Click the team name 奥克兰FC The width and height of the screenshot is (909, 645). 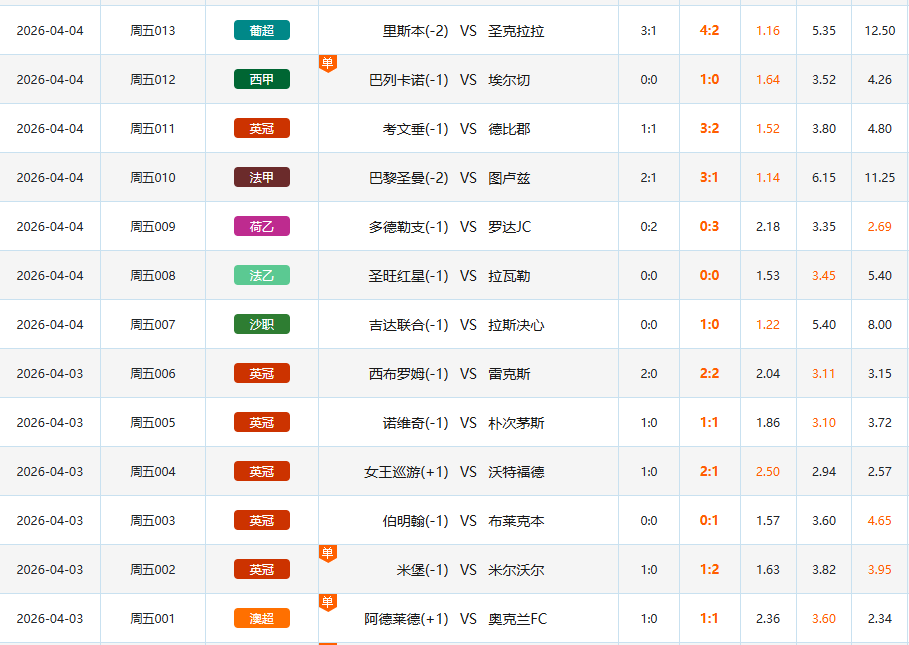[x=517, y=618]
